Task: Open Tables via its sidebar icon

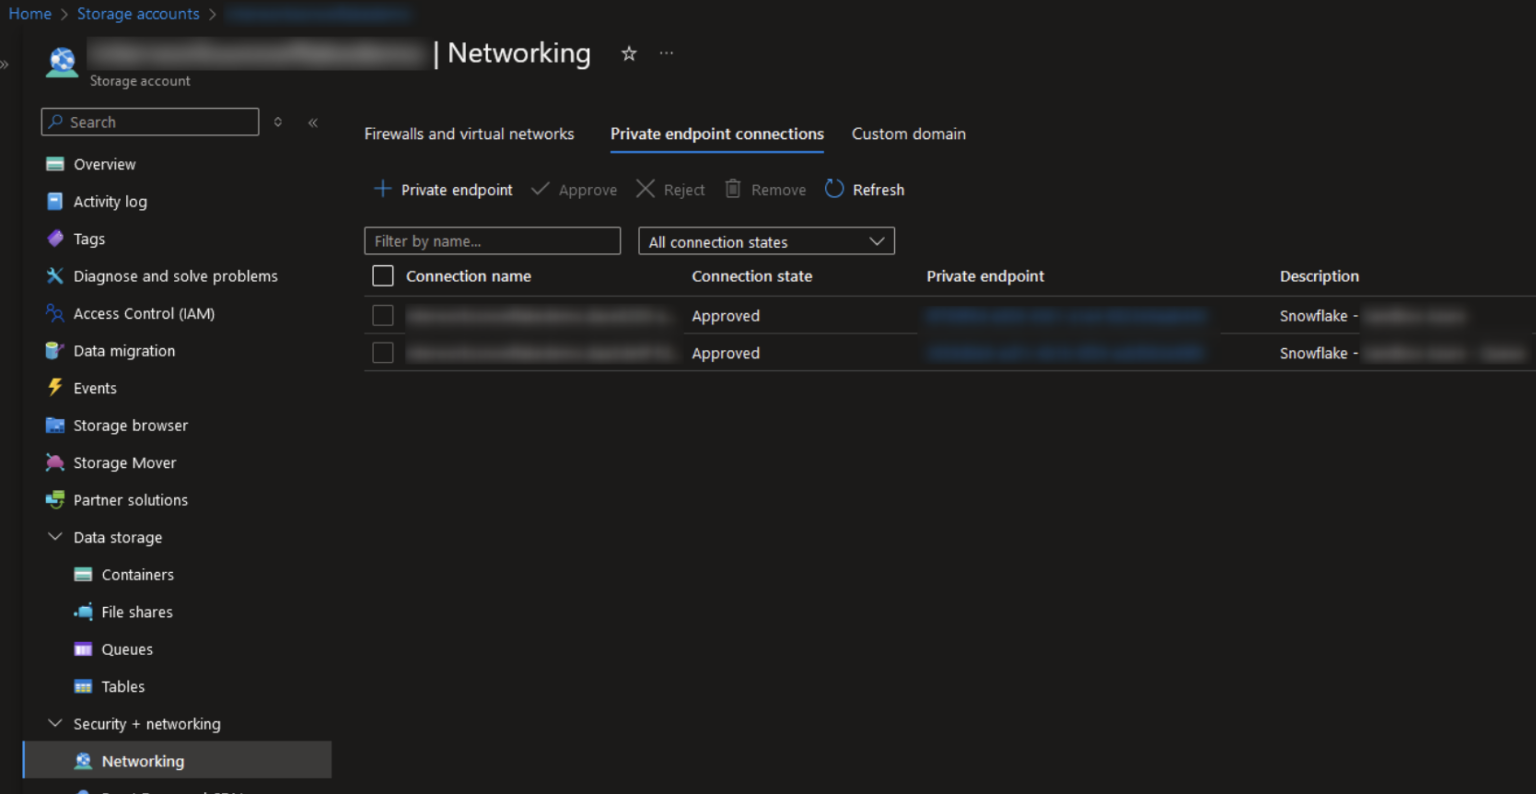Action: tap(83, 686)
